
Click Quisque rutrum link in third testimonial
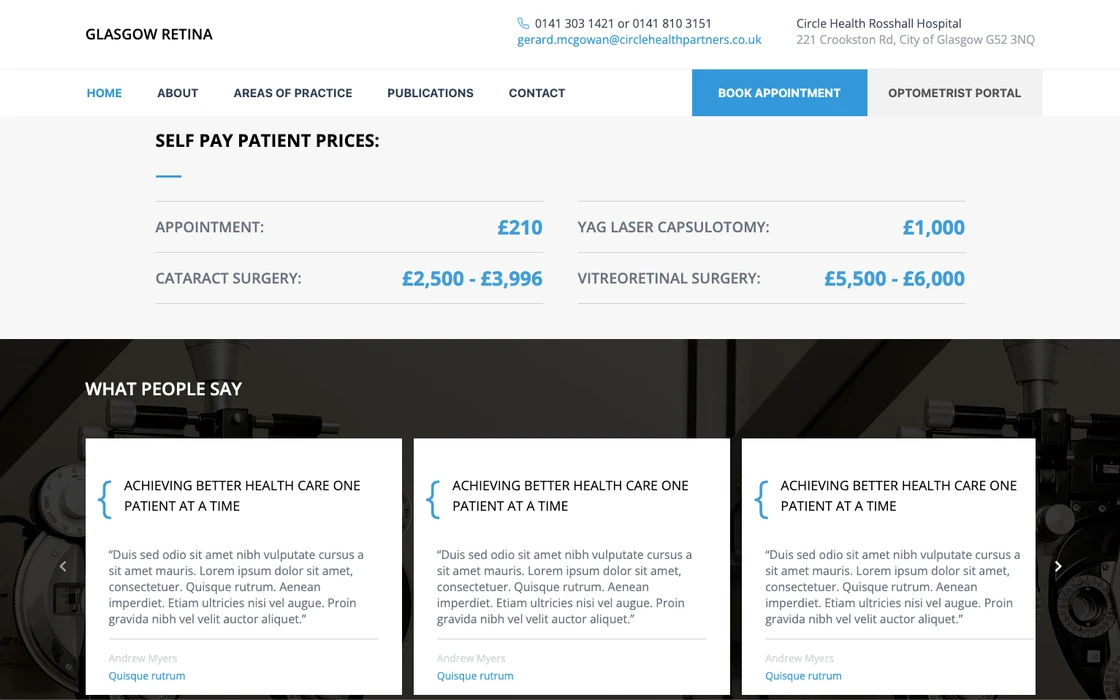[x=803, y=676]
